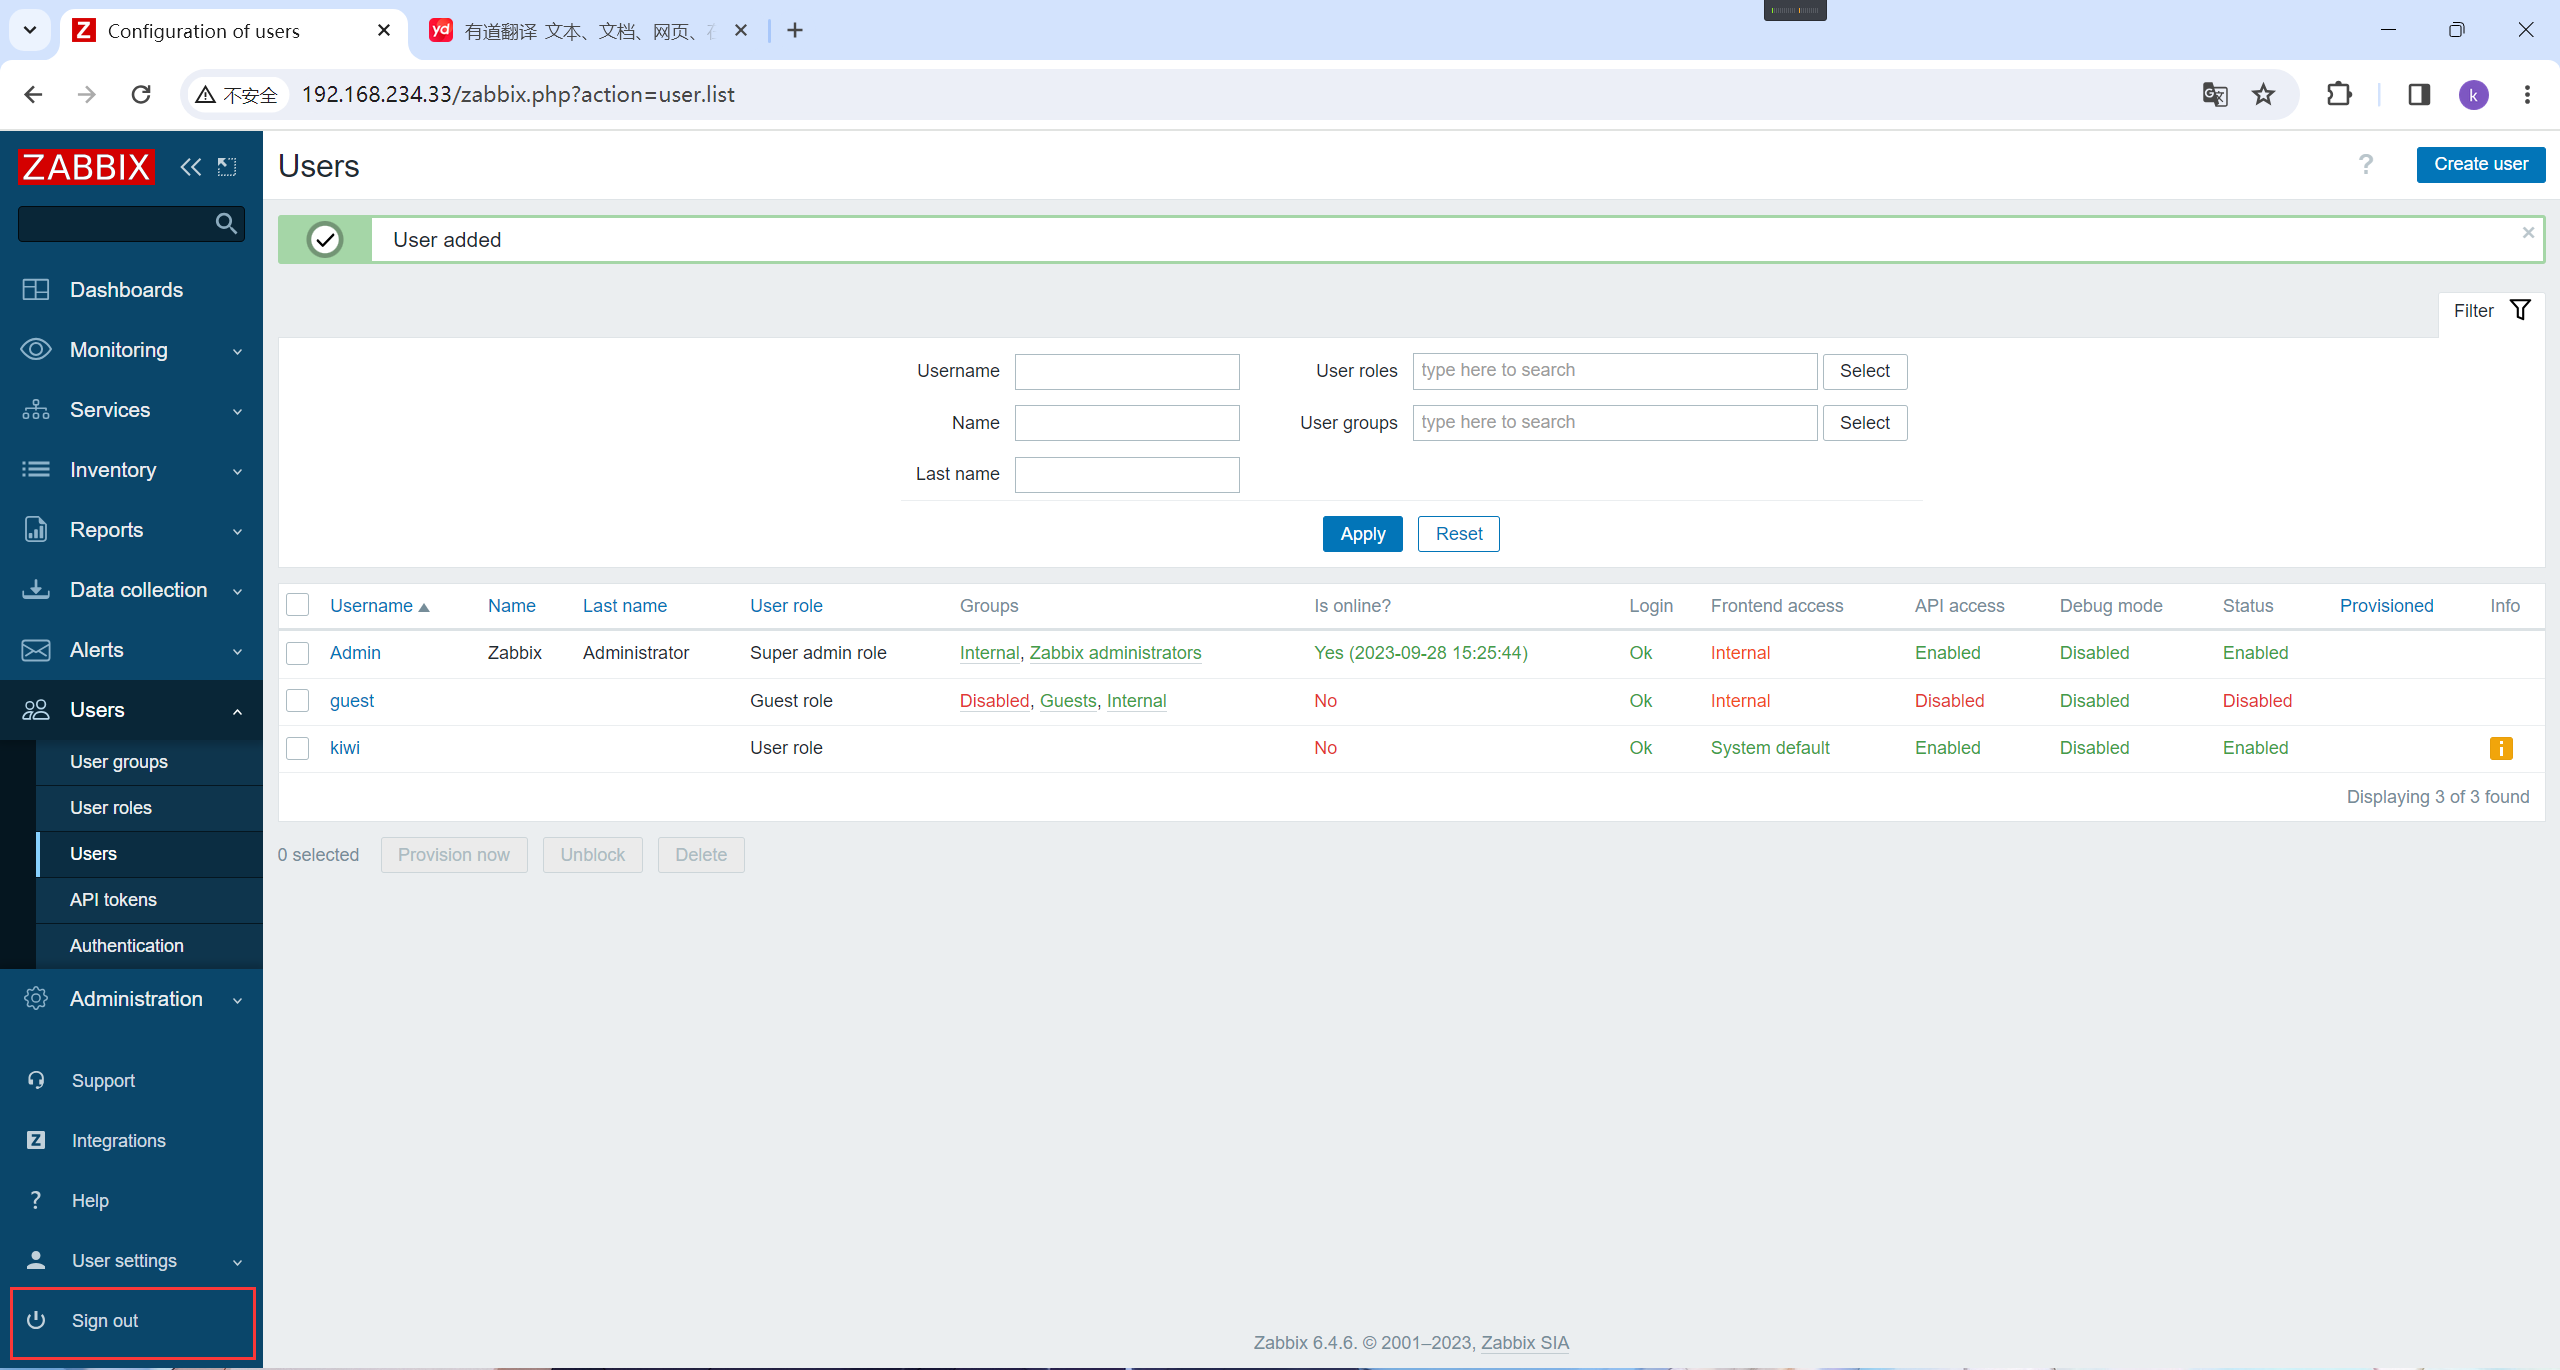2560x1370 pixels.
Task: Click the Administration gear icon
Action: 36,998
